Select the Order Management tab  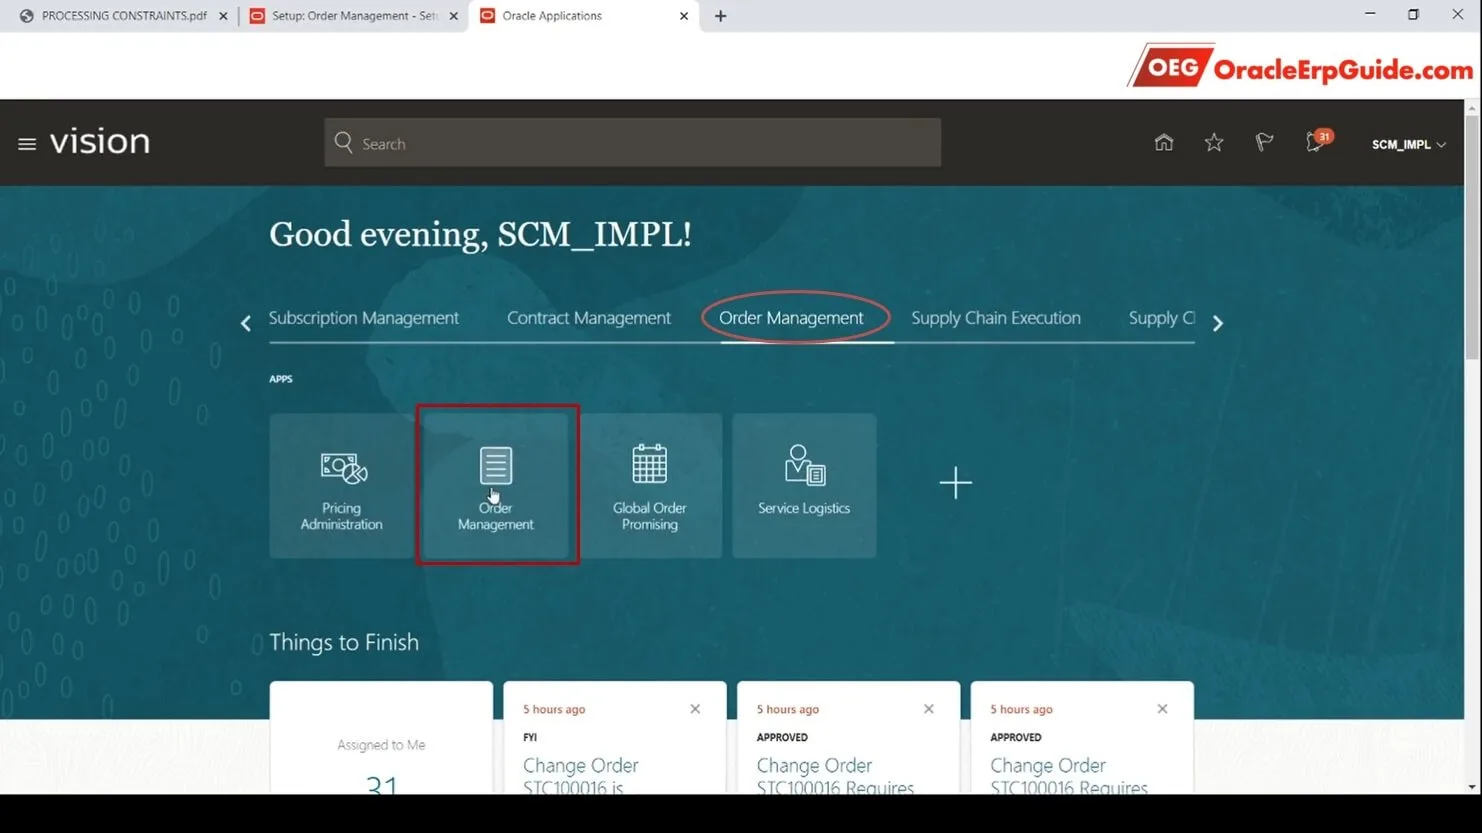coord(791,318)
